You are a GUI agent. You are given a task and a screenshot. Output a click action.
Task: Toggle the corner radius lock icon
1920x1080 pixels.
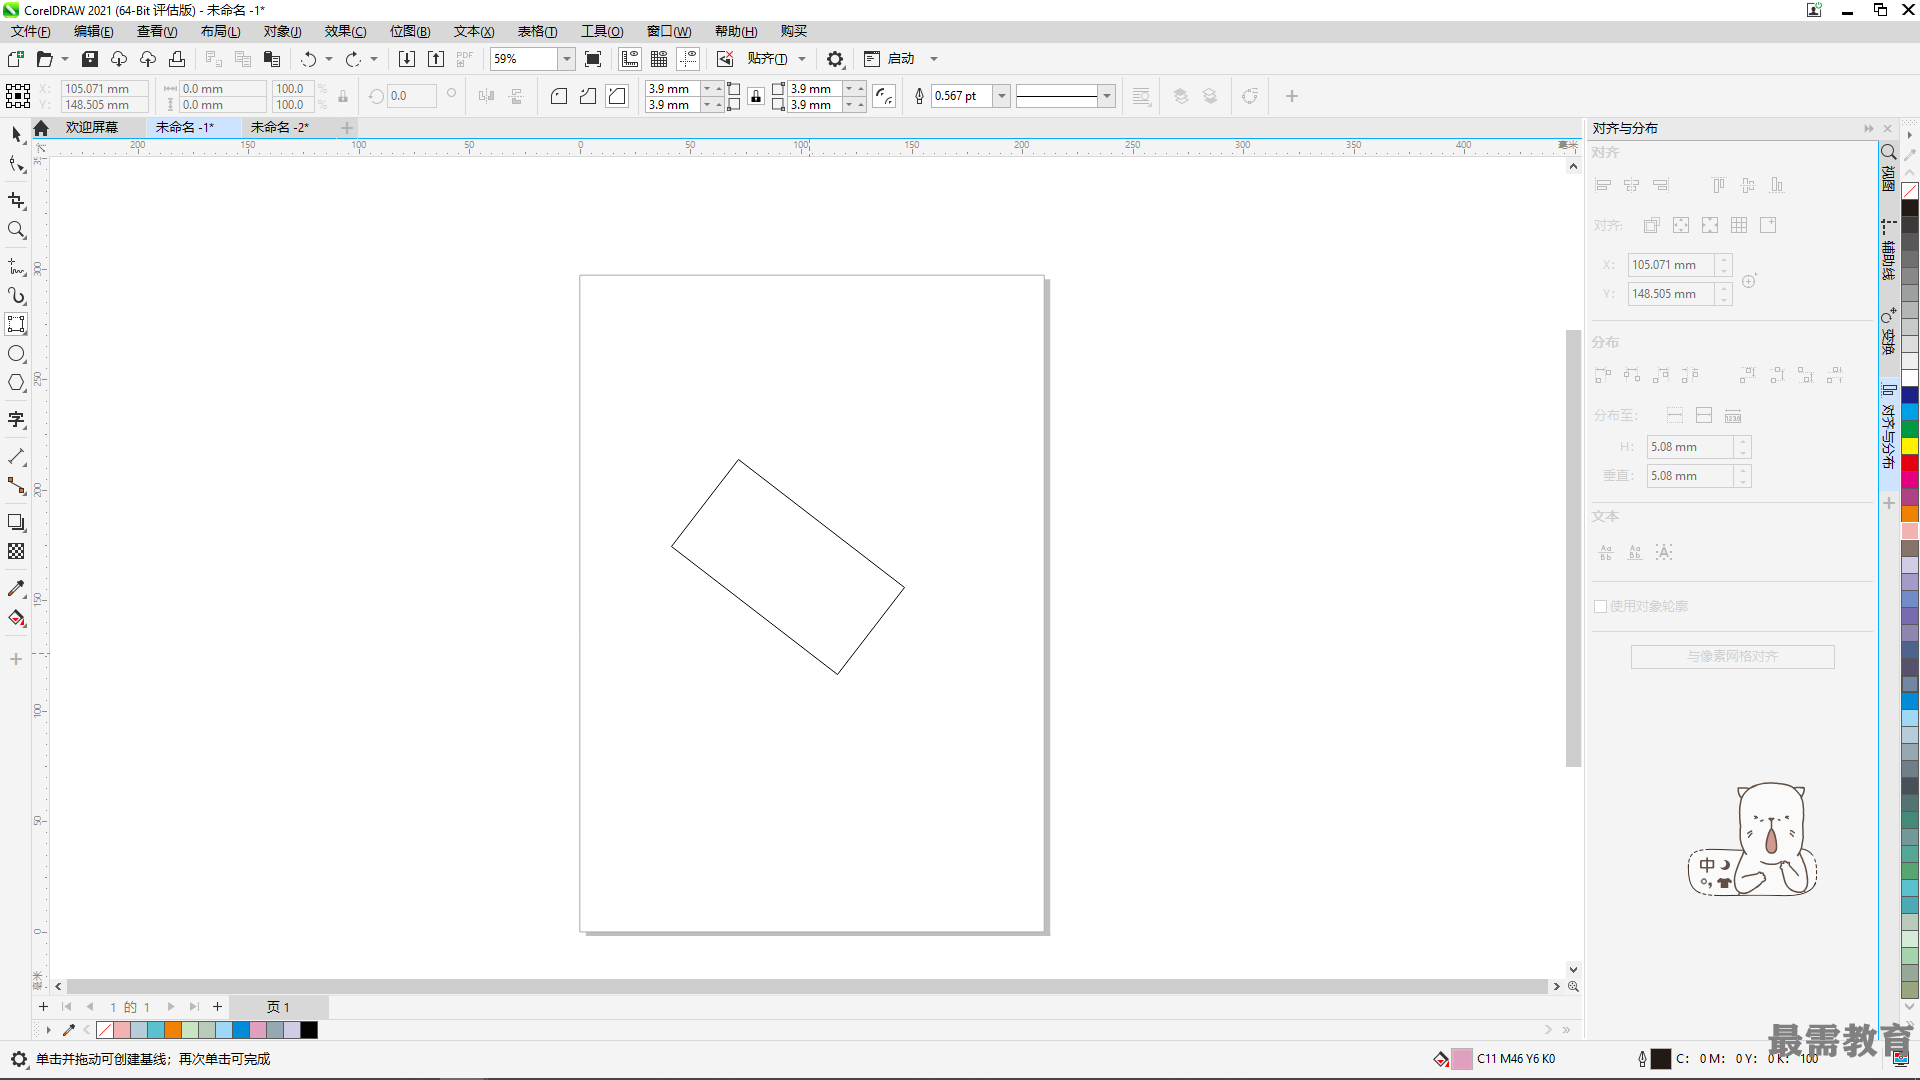[x=756, y=96]
